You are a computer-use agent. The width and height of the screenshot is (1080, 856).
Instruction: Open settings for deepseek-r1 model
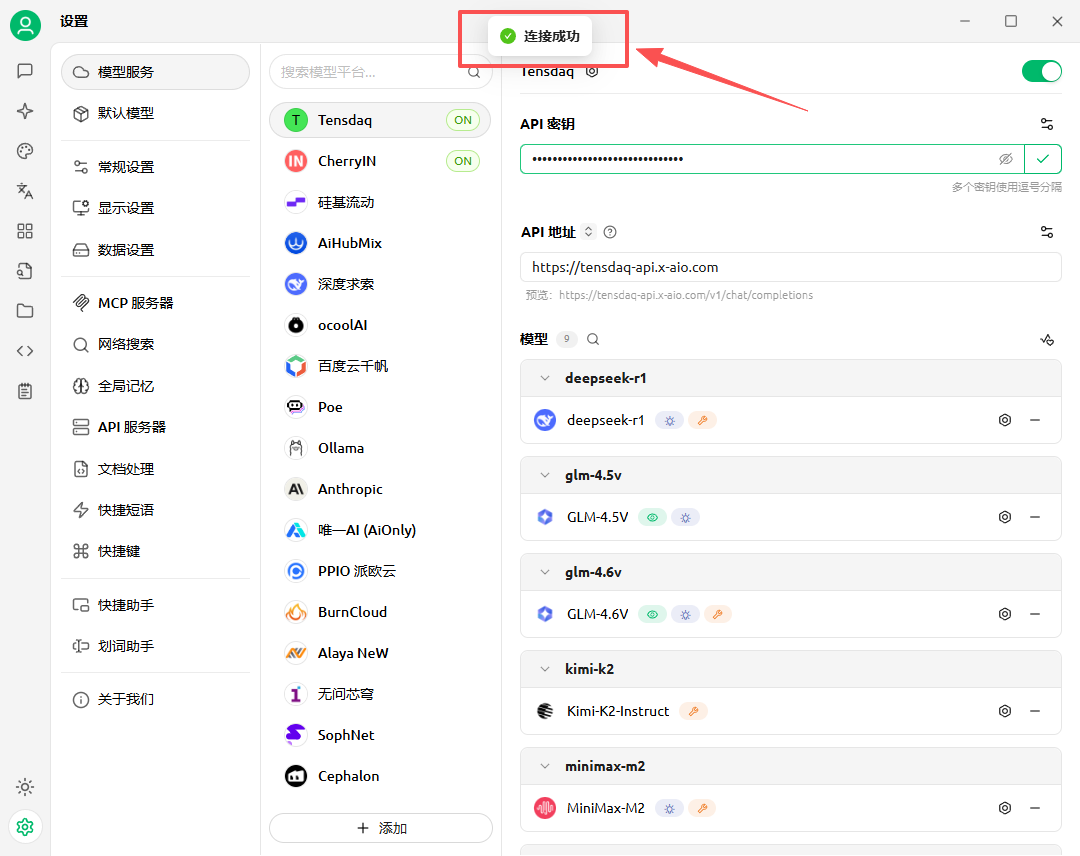click(1005, 420)
